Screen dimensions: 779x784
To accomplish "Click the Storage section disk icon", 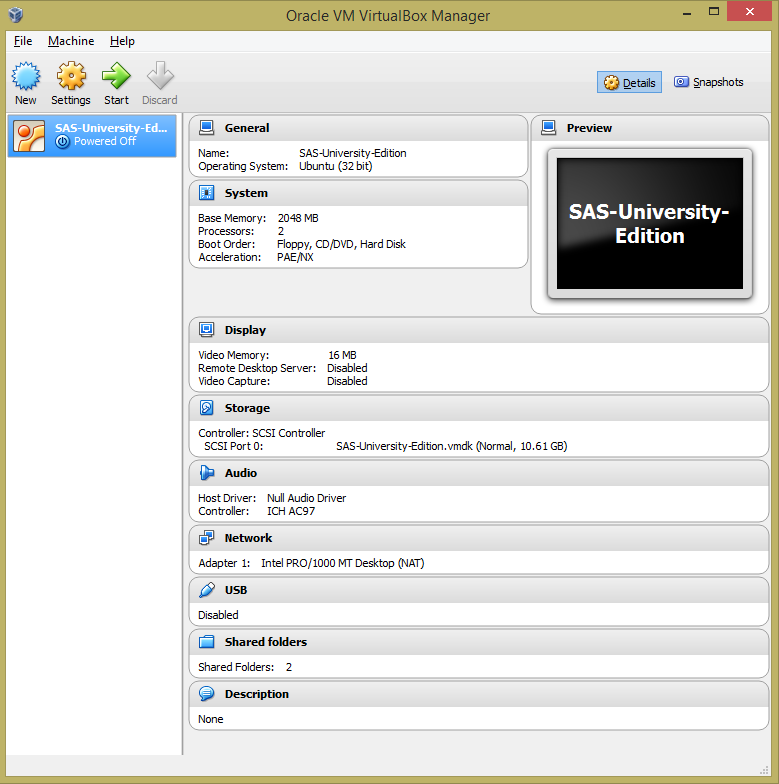I will pos(207,408).
